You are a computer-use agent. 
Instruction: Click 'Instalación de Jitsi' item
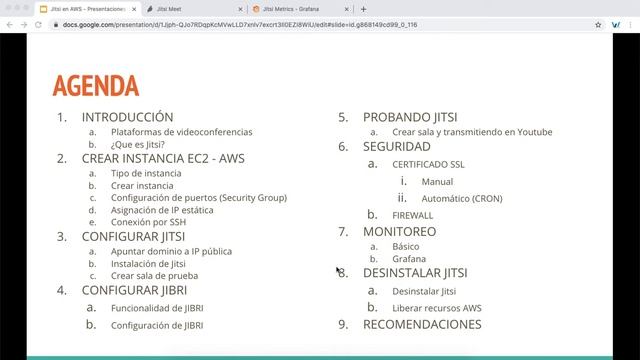pos(148,264)
